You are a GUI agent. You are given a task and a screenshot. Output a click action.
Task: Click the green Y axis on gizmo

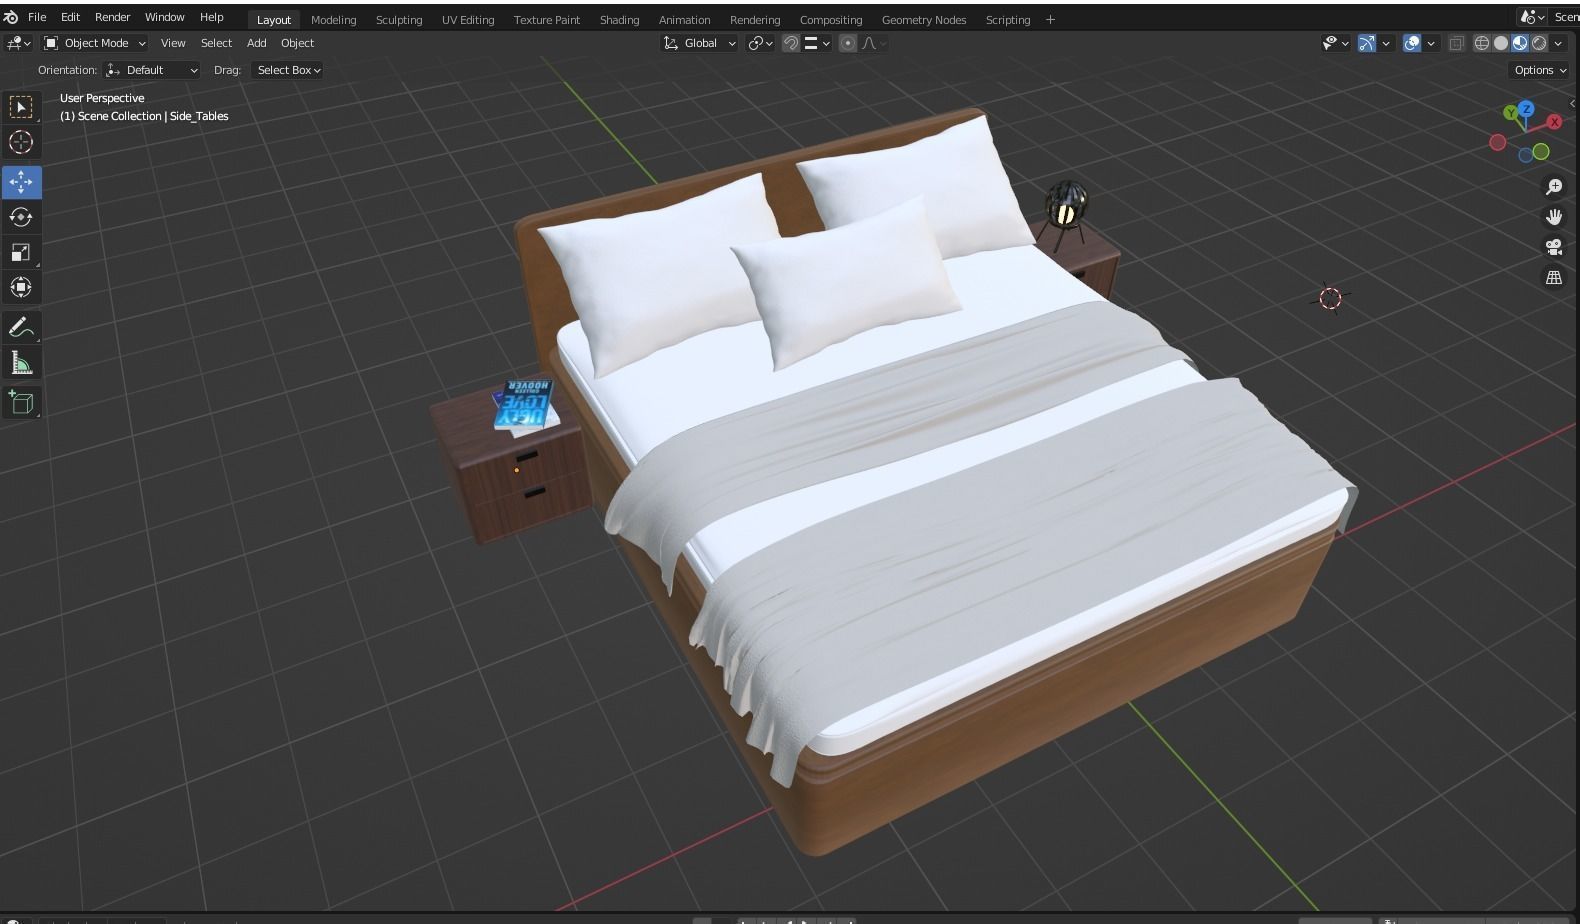coord(1511,114)
